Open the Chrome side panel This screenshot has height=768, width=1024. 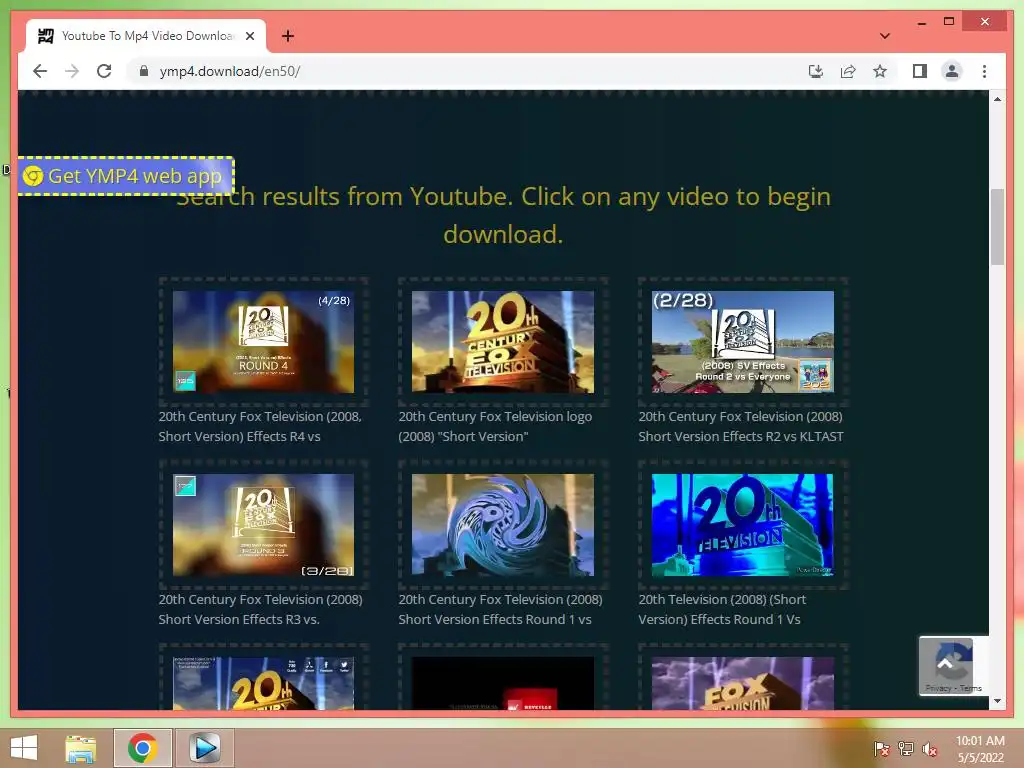point(920,71)
